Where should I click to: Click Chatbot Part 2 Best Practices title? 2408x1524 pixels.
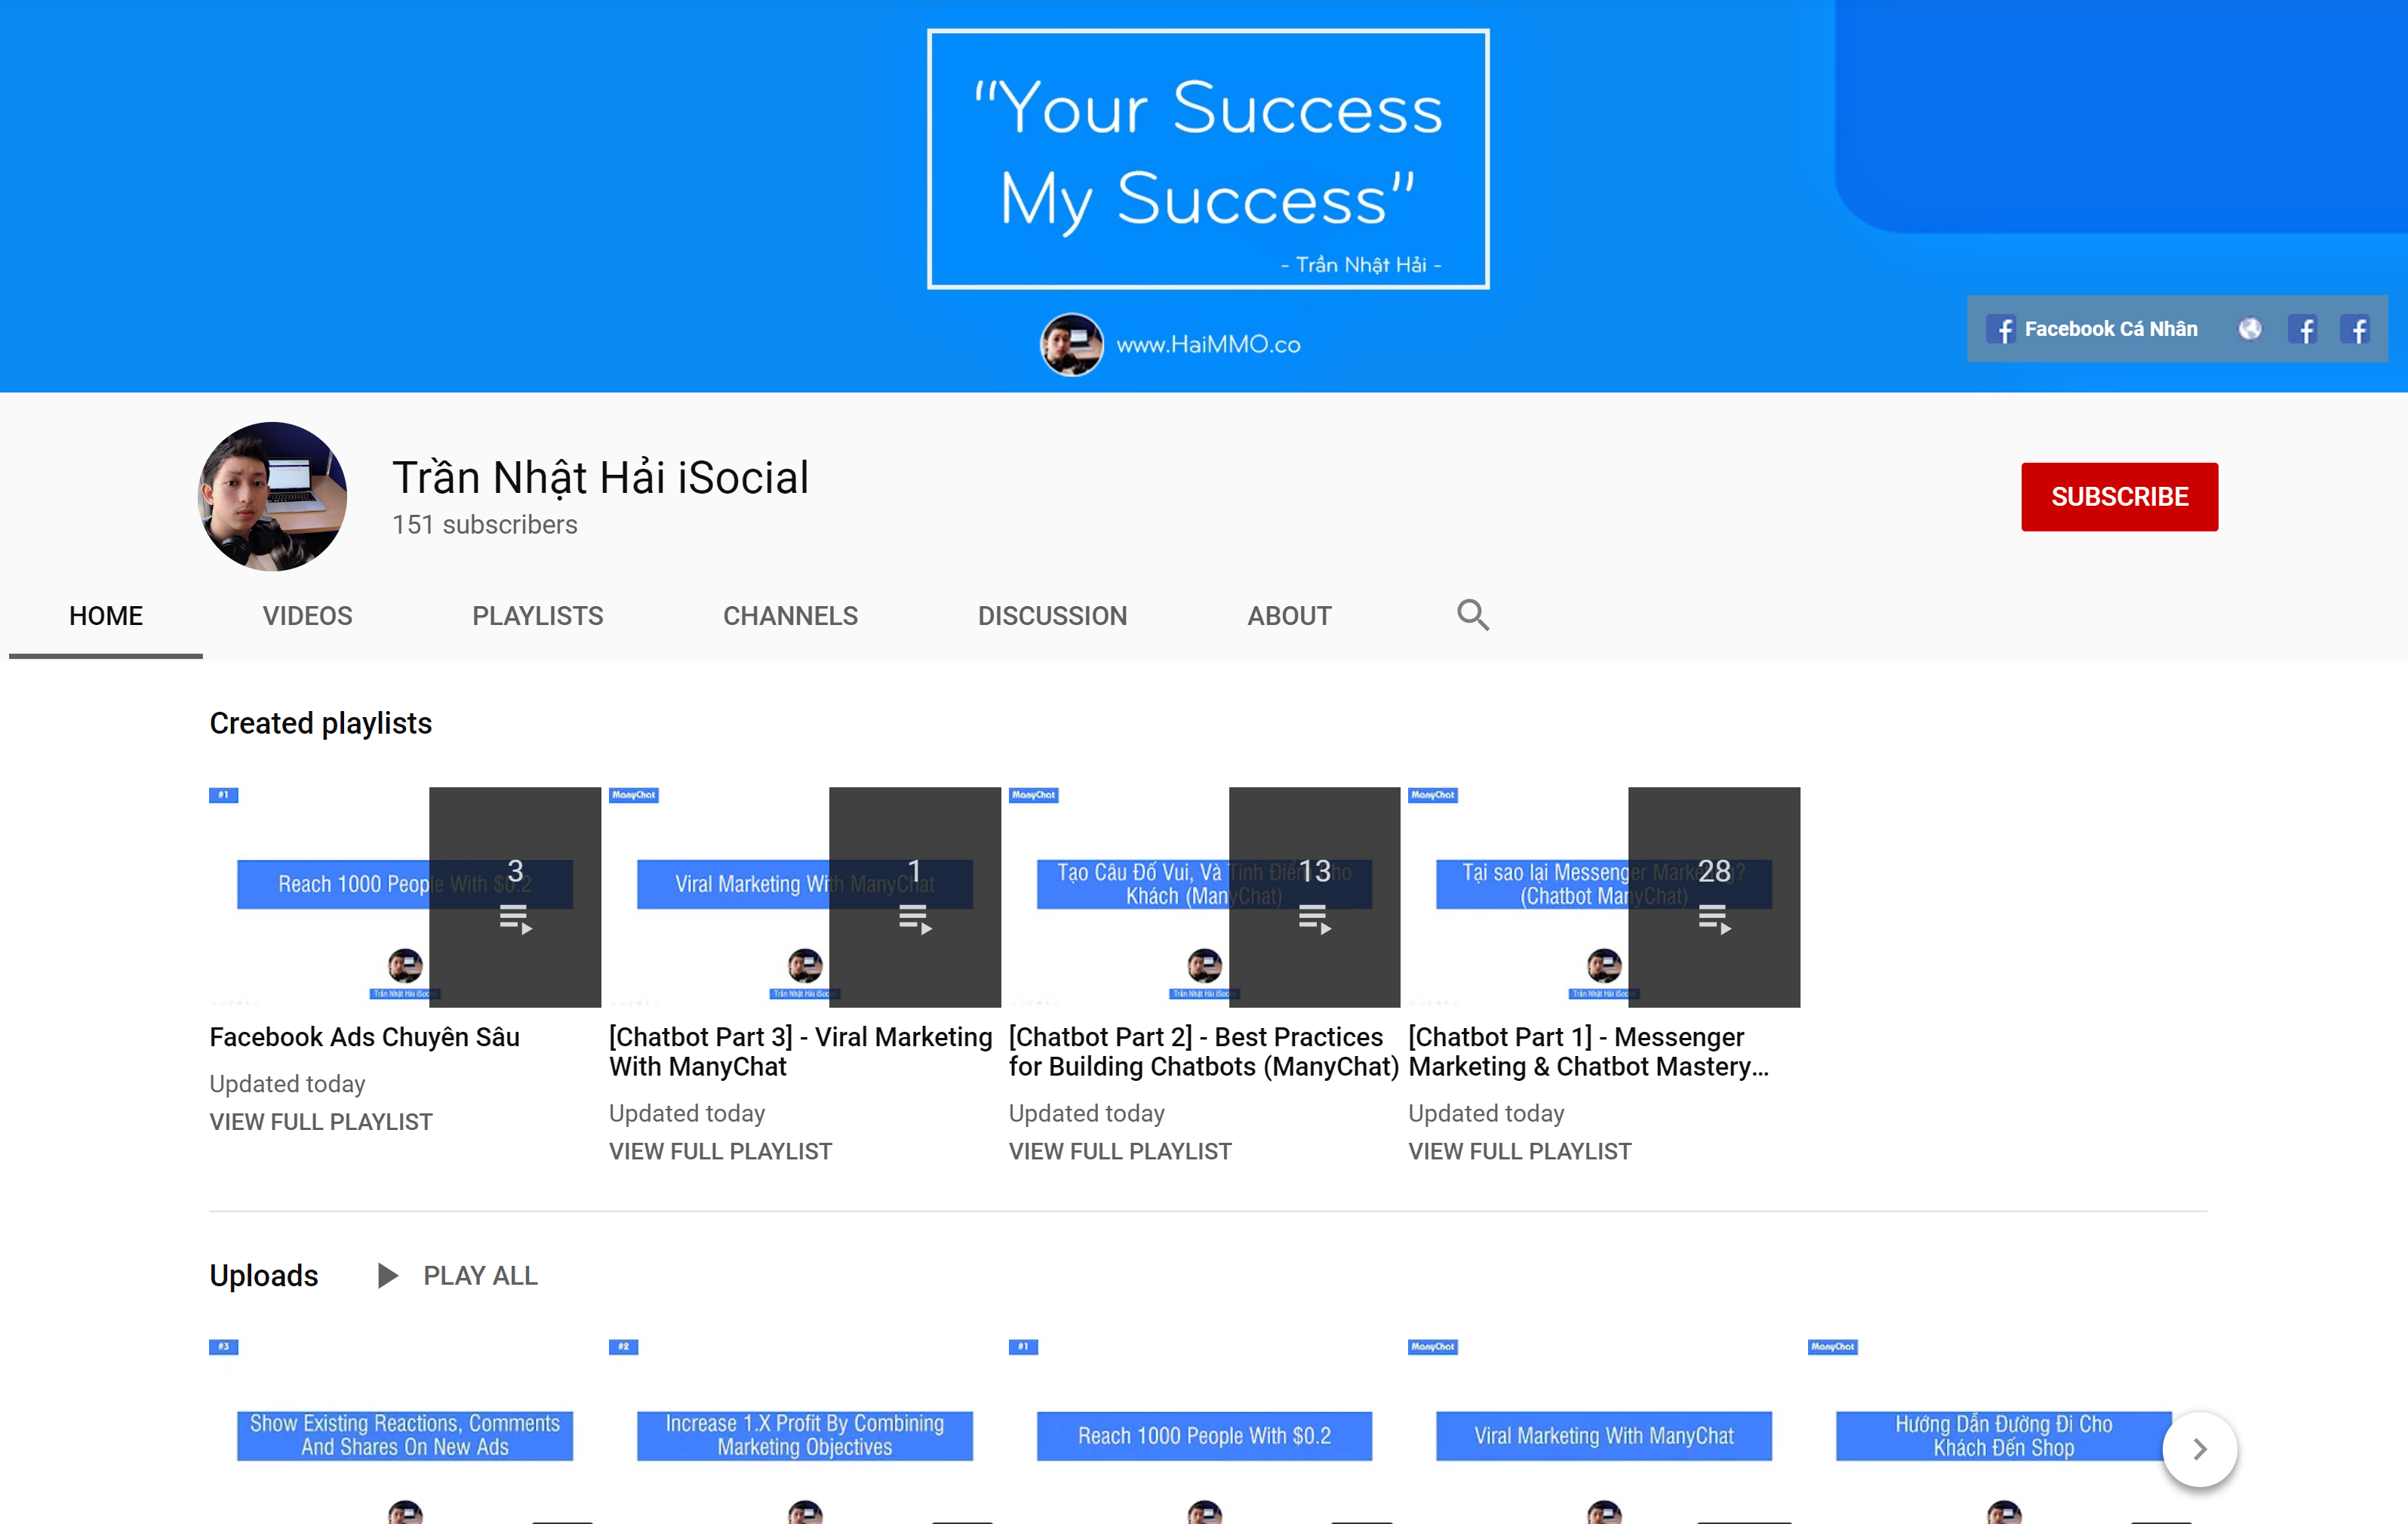pos(1204,1052)
